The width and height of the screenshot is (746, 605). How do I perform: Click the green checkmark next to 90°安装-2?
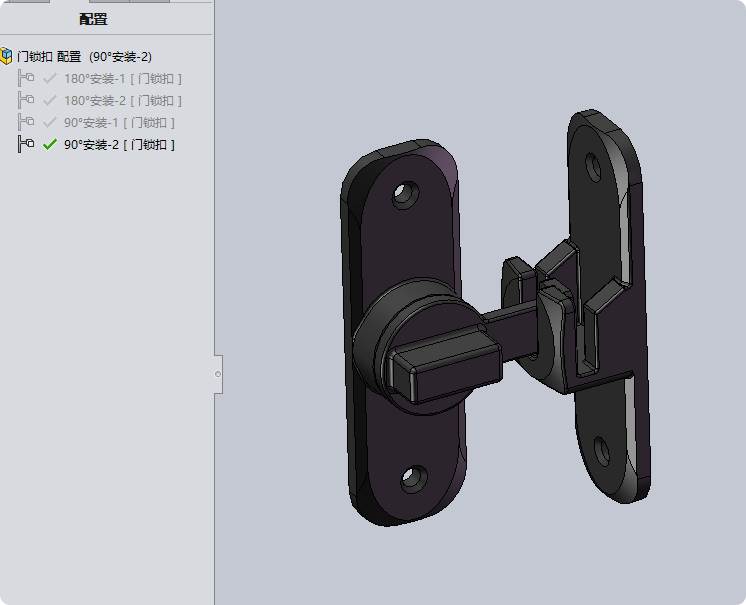pos(49,144)
